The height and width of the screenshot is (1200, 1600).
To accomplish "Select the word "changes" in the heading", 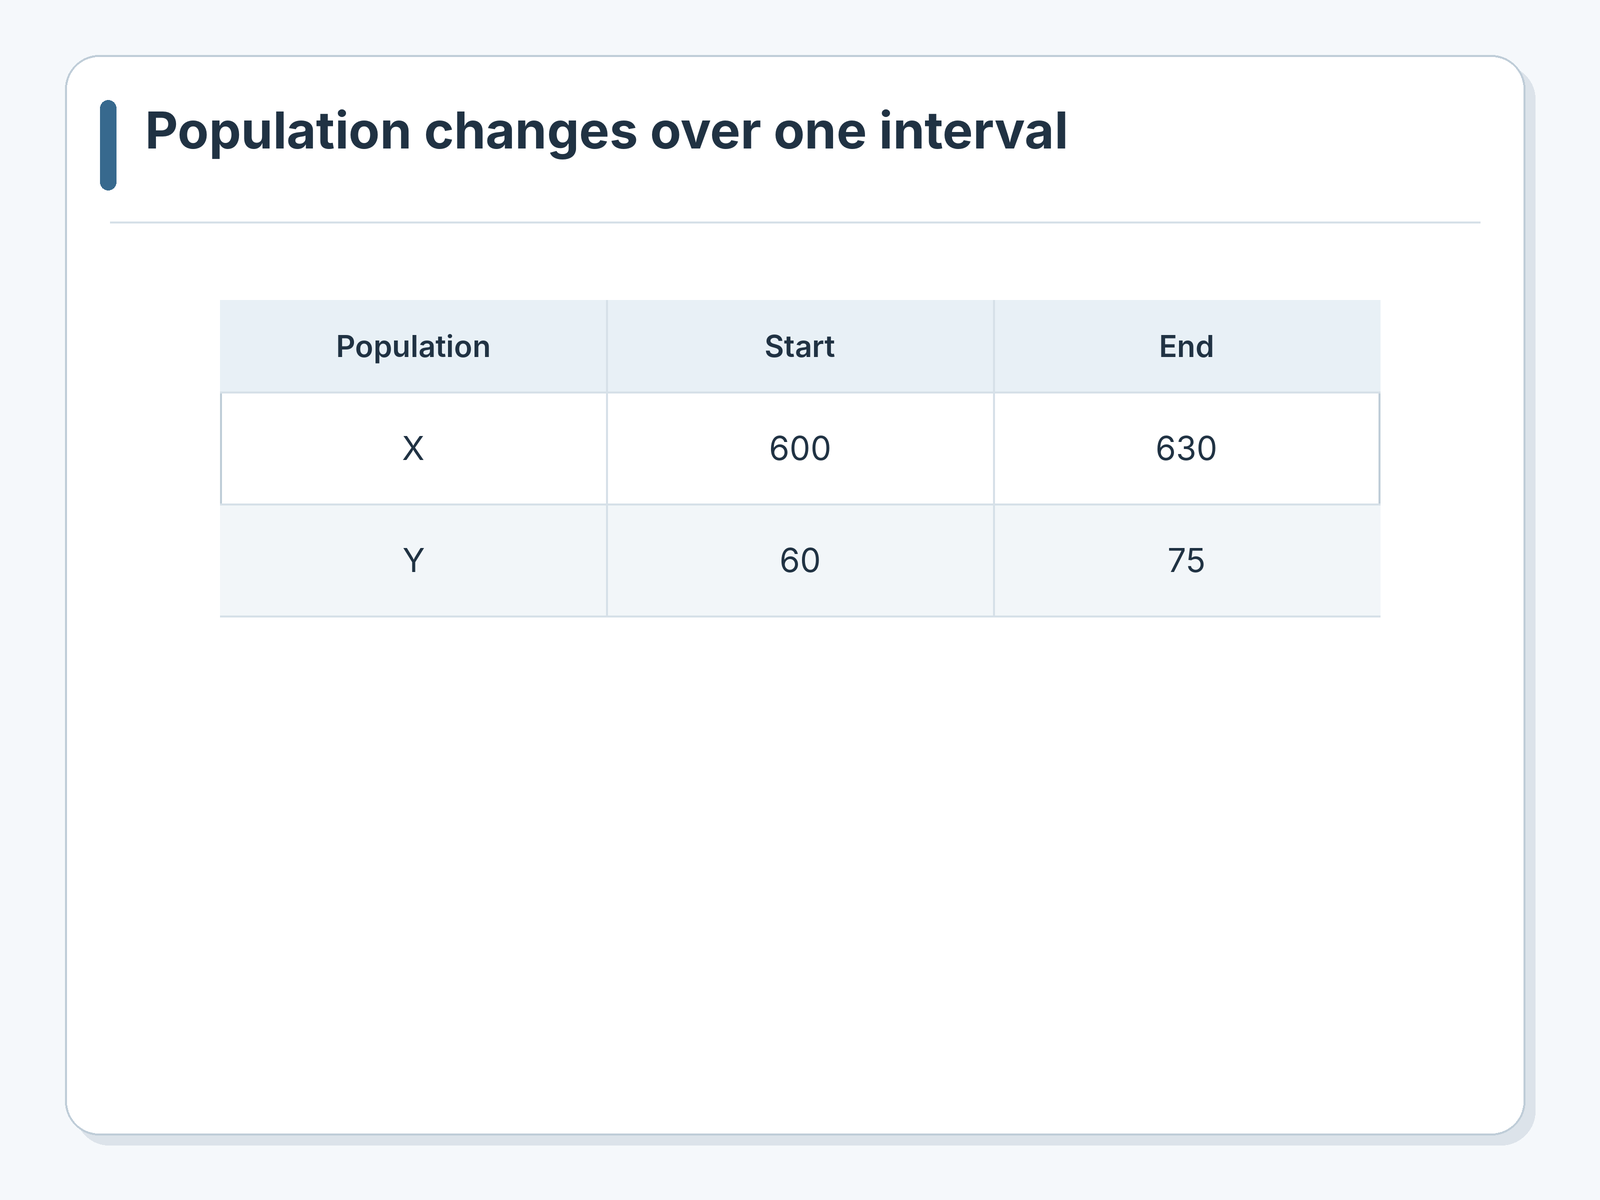I will pyautogui.click(x=530, y=132).
